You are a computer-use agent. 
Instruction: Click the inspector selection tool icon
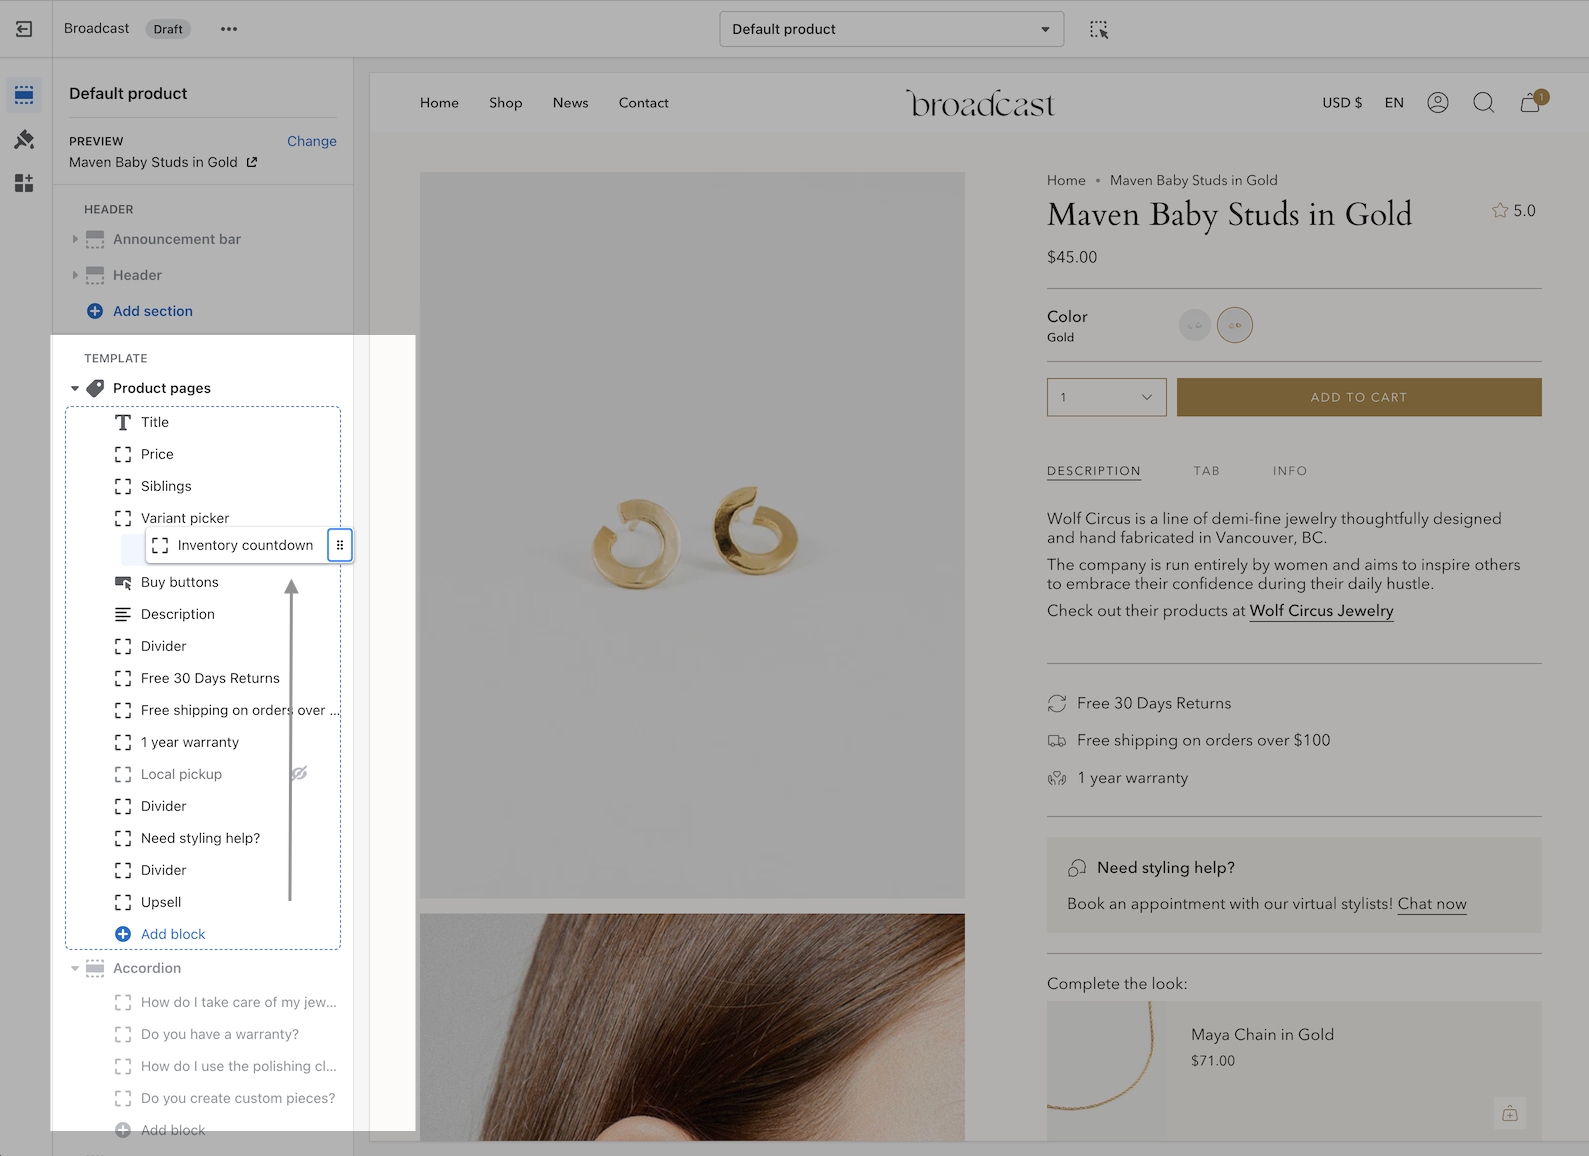click(x=1099, y=29)
